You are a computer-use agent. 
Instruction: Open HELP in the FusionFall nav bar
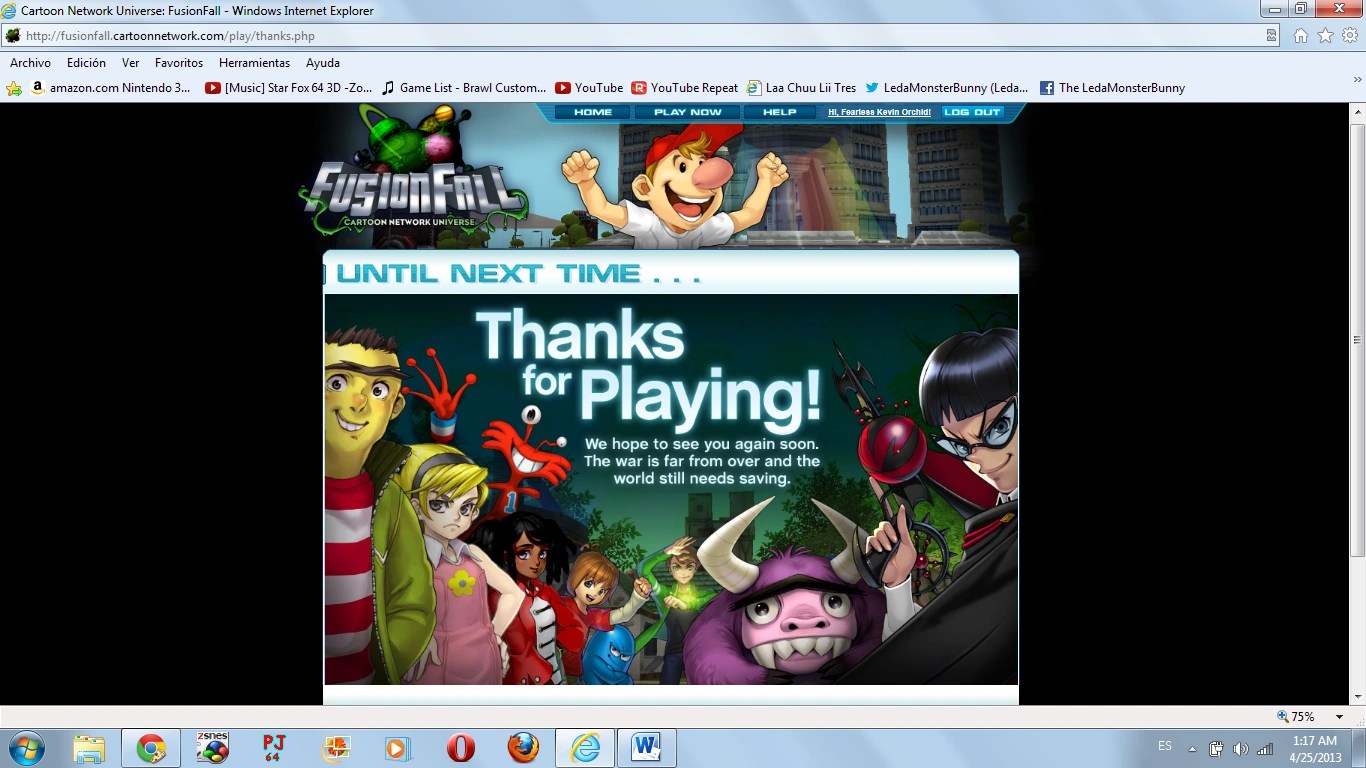[780, 112]
